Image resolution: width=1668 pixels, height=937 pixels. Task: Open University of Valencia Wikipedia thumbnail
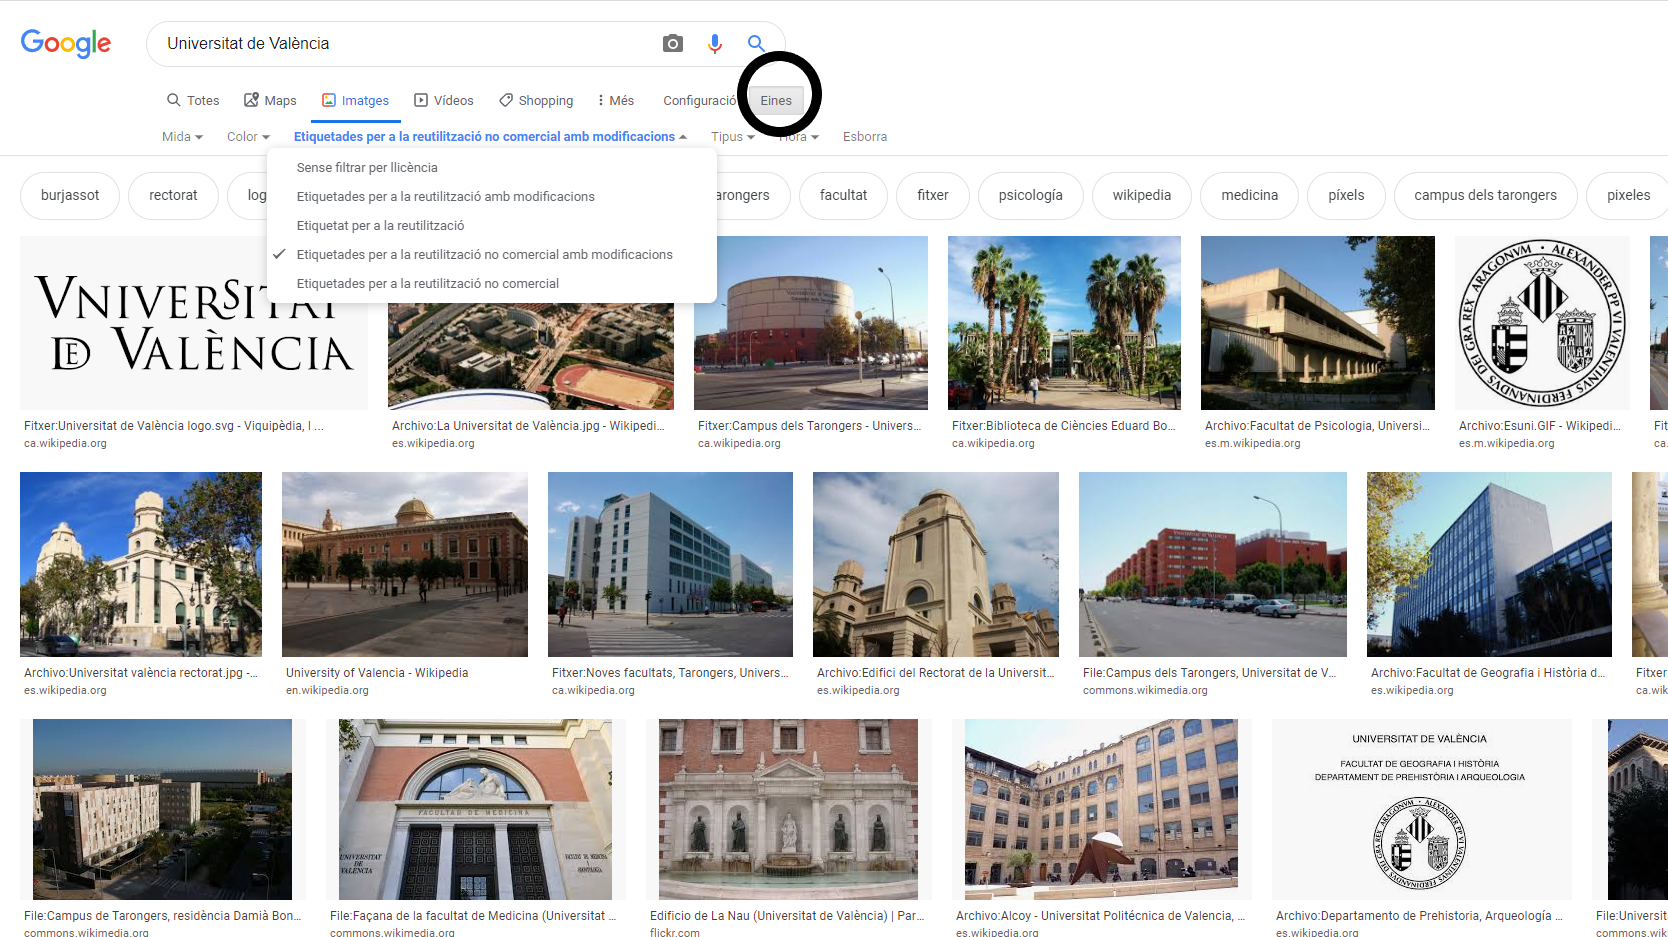point(405,564)
